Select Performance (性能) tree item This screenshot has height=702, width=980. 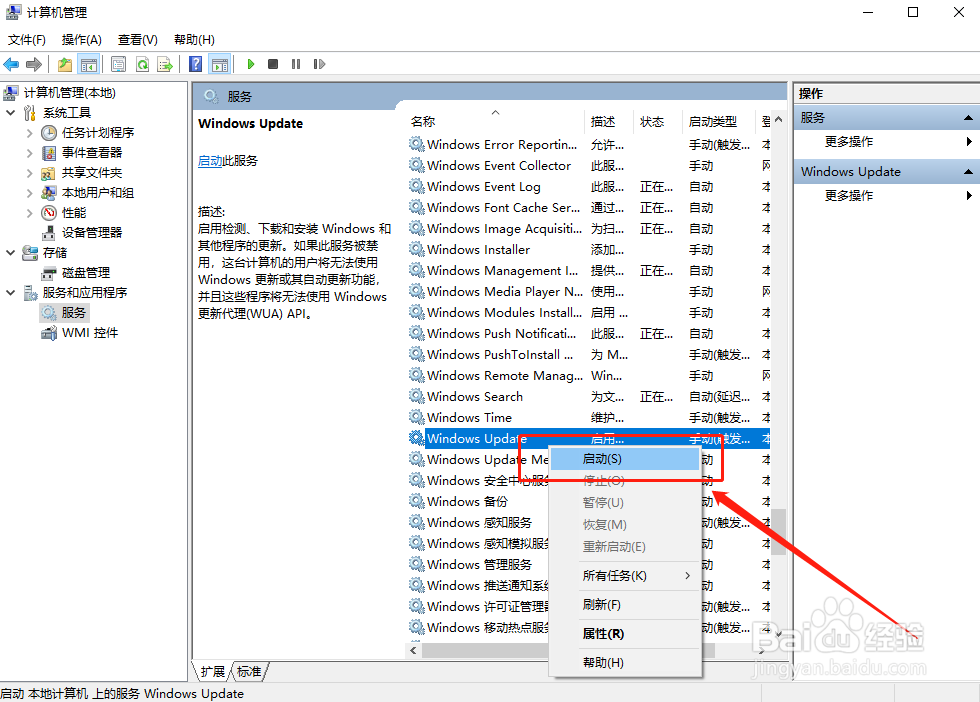click(74, 213)
